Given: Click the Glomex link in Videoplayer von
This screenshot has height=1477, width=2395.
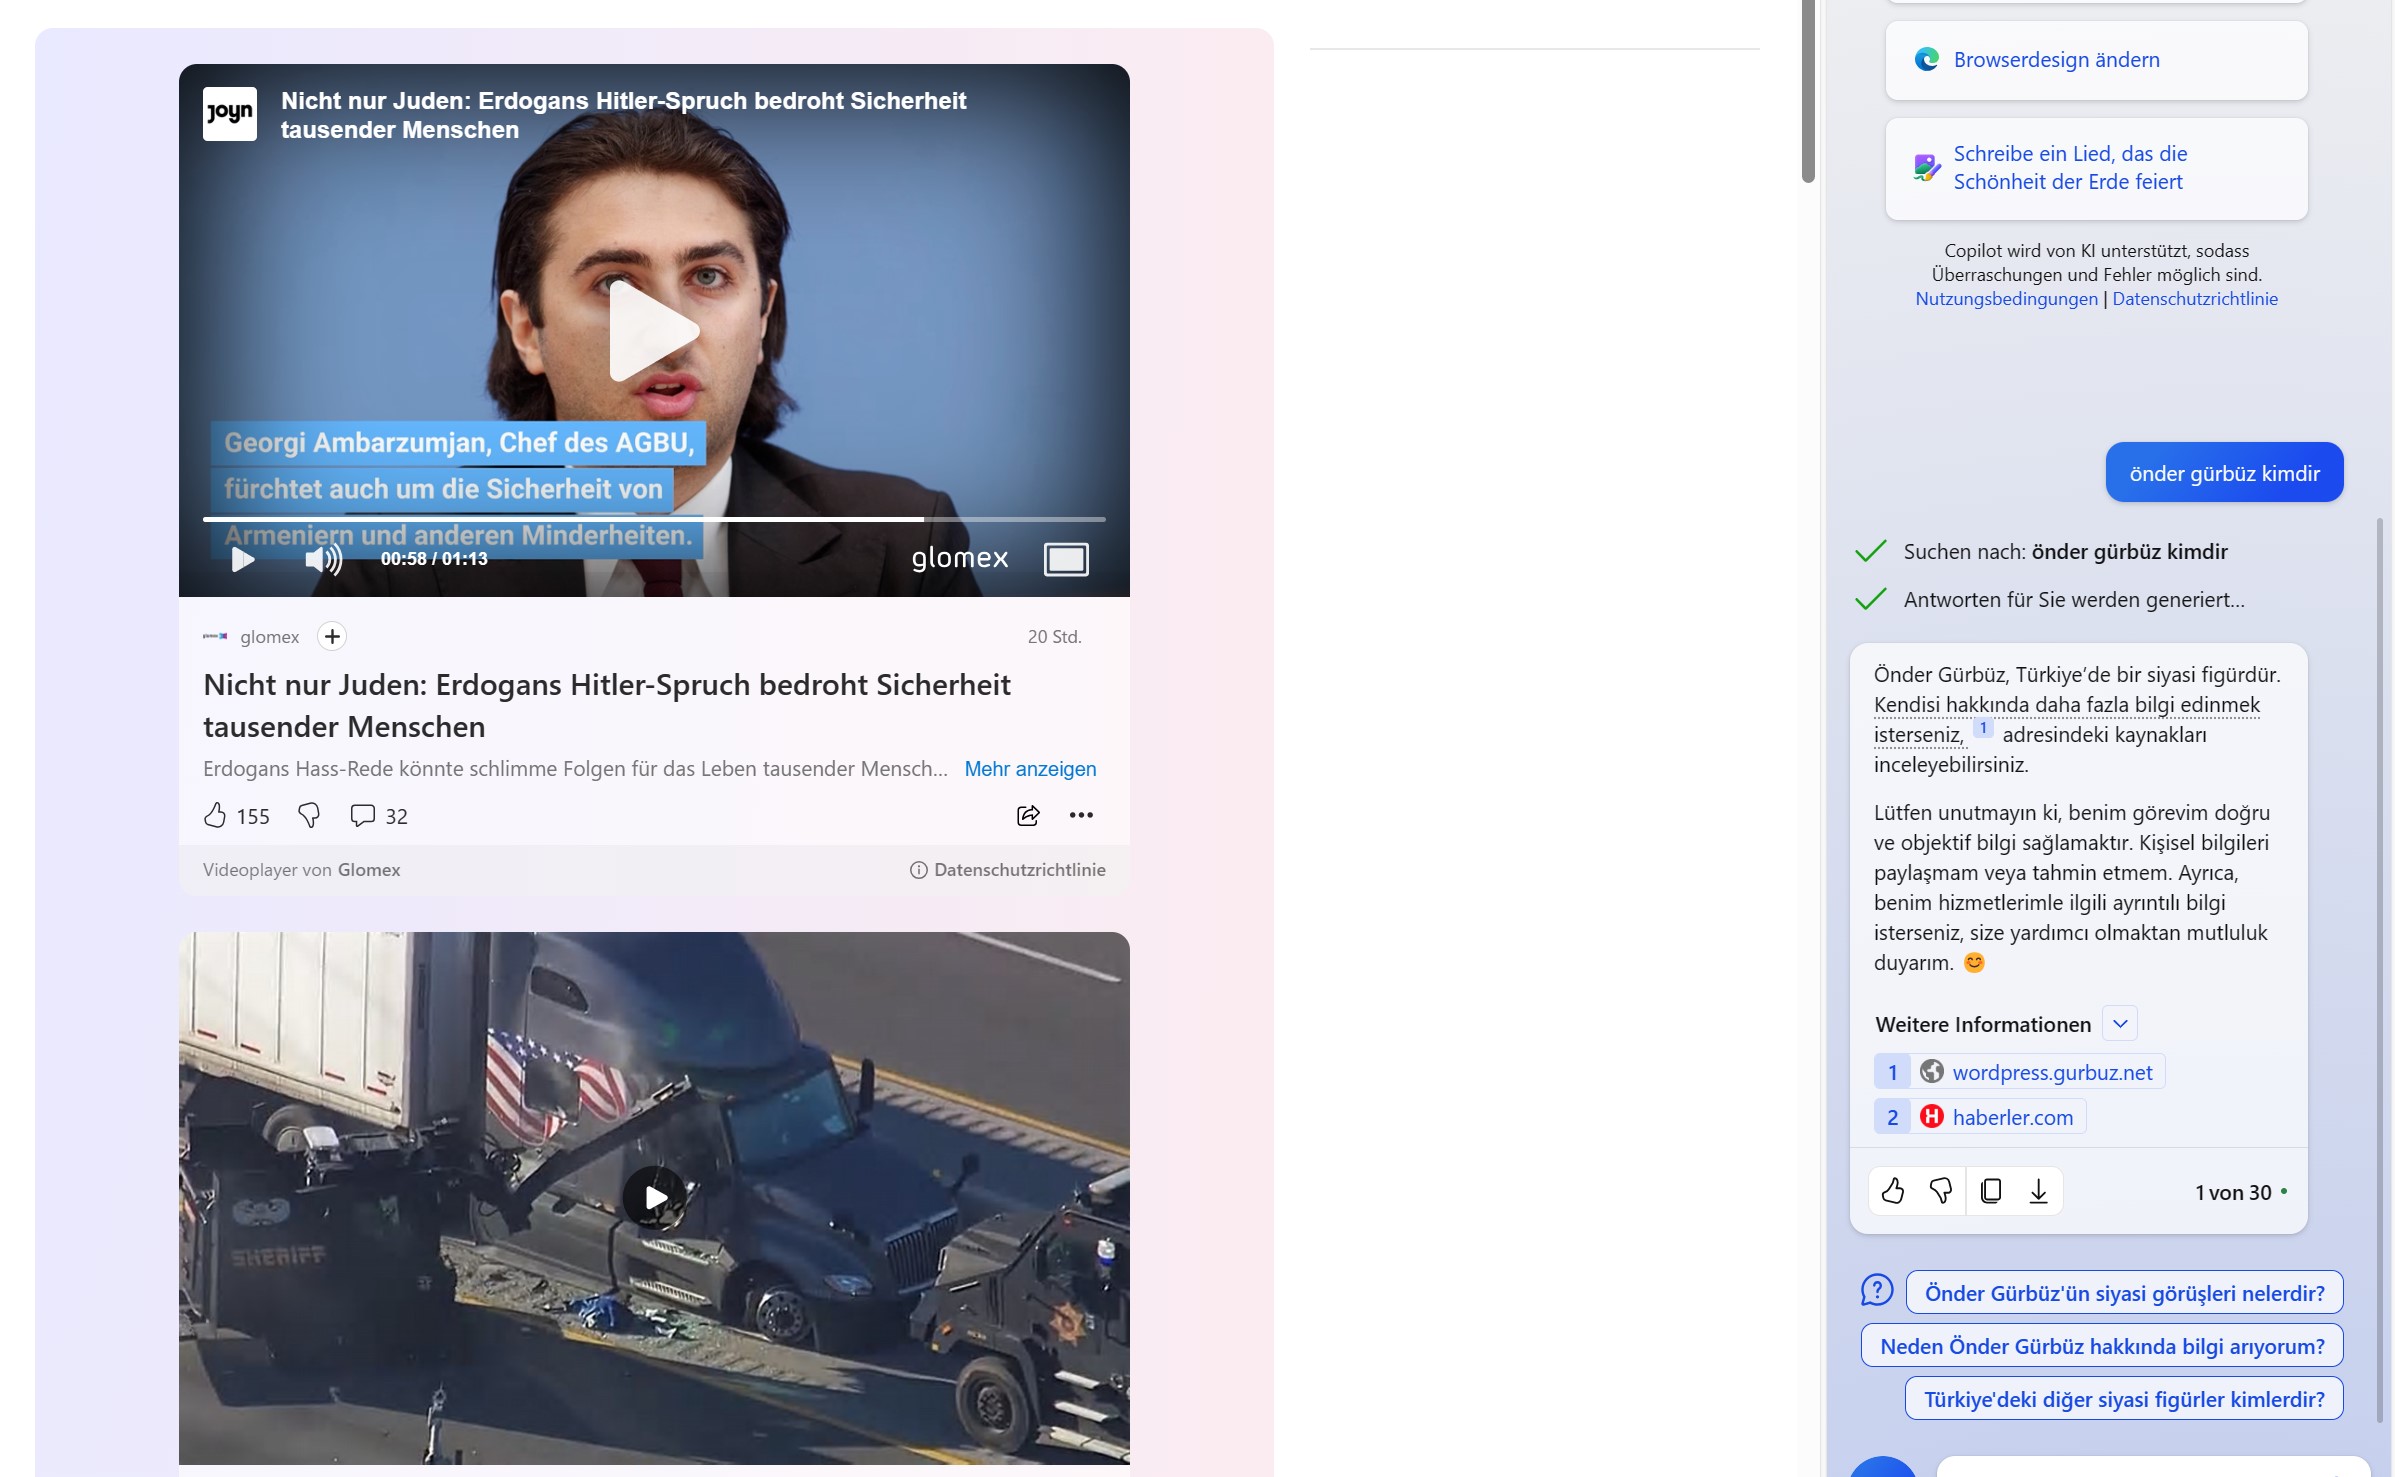Looking at the screenshot, I should click(369, 870).
